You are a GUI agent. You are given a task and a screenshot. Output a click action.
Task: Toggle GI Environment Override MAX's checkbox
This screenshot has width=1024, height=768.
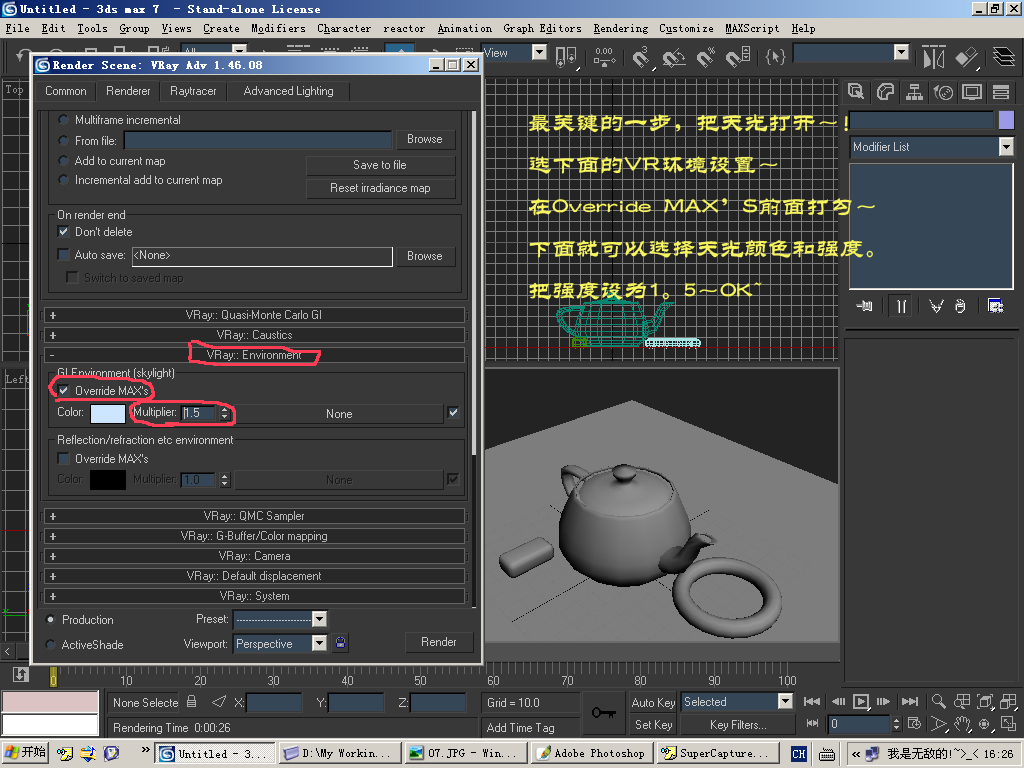(63, 391)
